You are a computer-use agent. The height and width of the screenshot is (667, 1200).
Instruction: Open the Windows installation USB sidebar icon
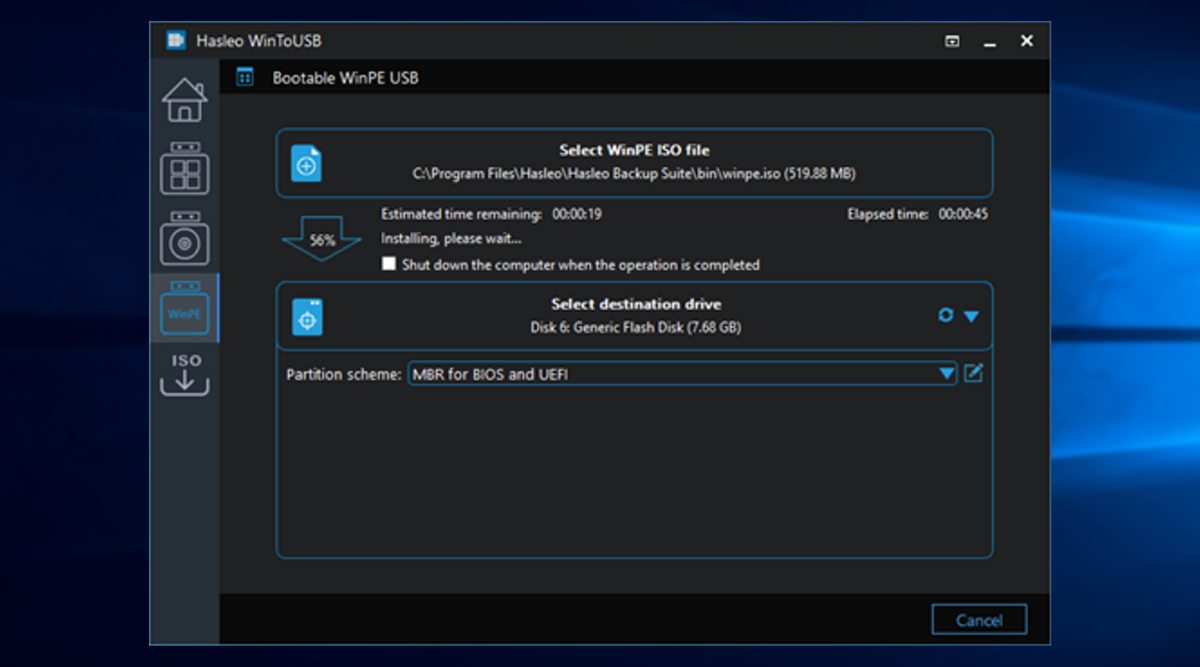pyautogui.click(x=185, y=238)
